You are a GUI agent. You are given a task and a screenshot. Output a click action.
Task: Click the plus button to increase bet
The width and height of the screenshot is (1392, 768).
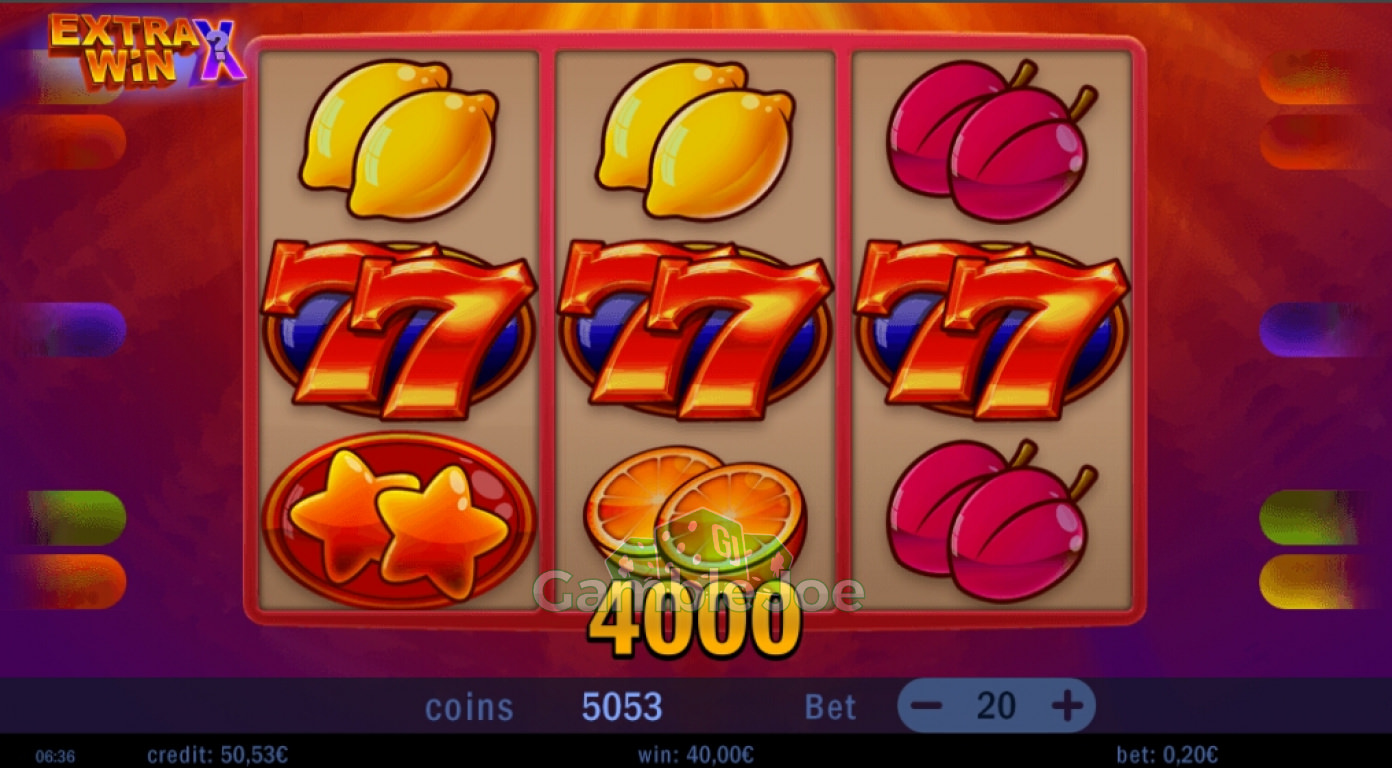coord(1067,707)
